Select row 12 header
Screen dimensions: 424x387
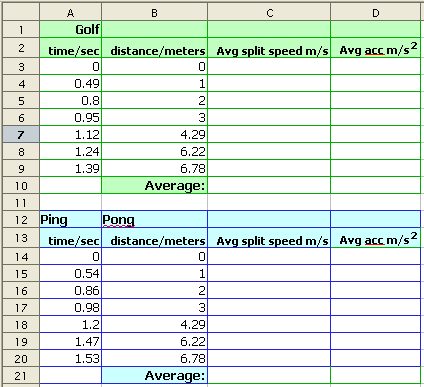tap(21, 220)
